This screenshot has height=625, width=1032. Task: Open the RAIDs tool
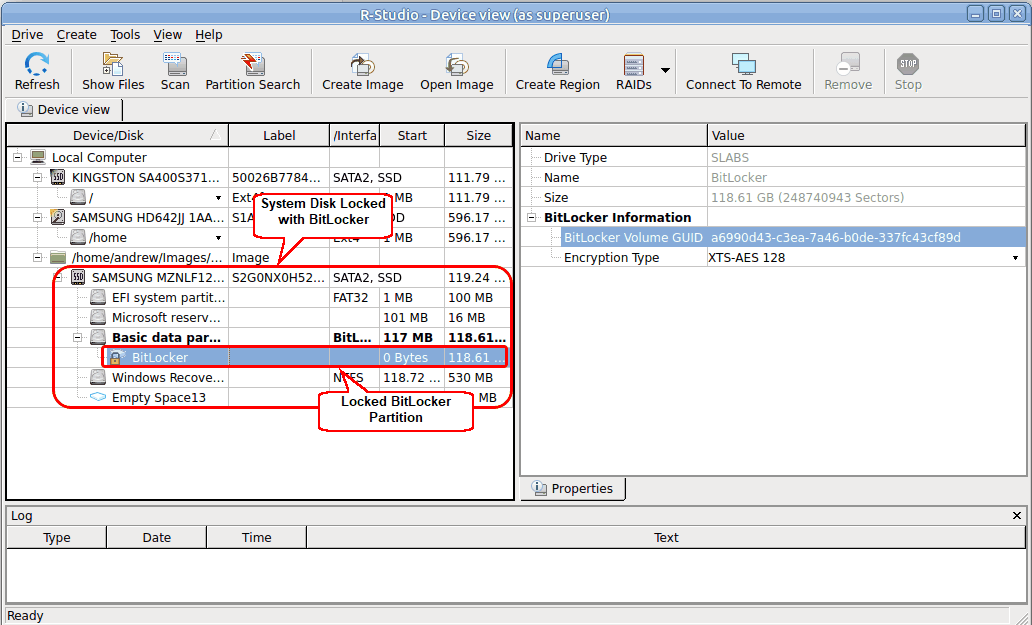point(634,64)
